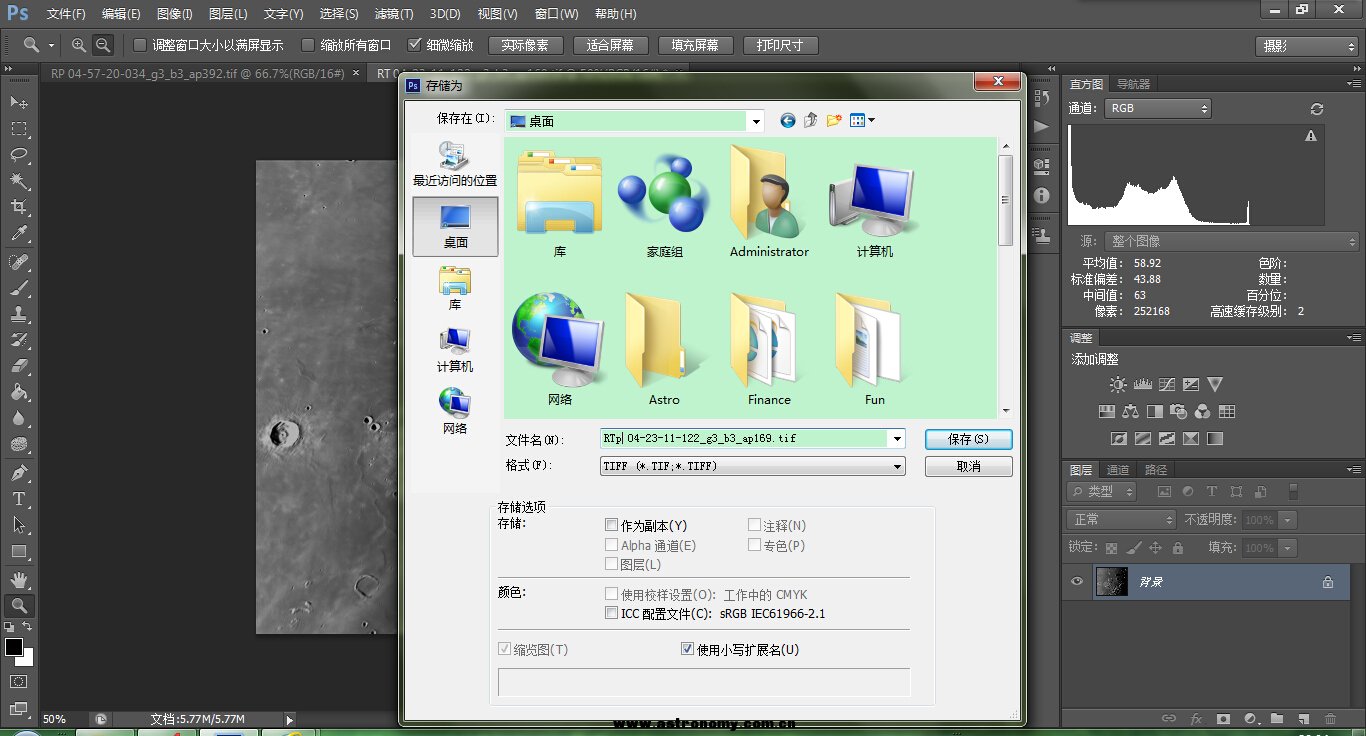1366x736 pixels.
Task: Open the view menu dropdown in save dialog
Action: [862, 120]
